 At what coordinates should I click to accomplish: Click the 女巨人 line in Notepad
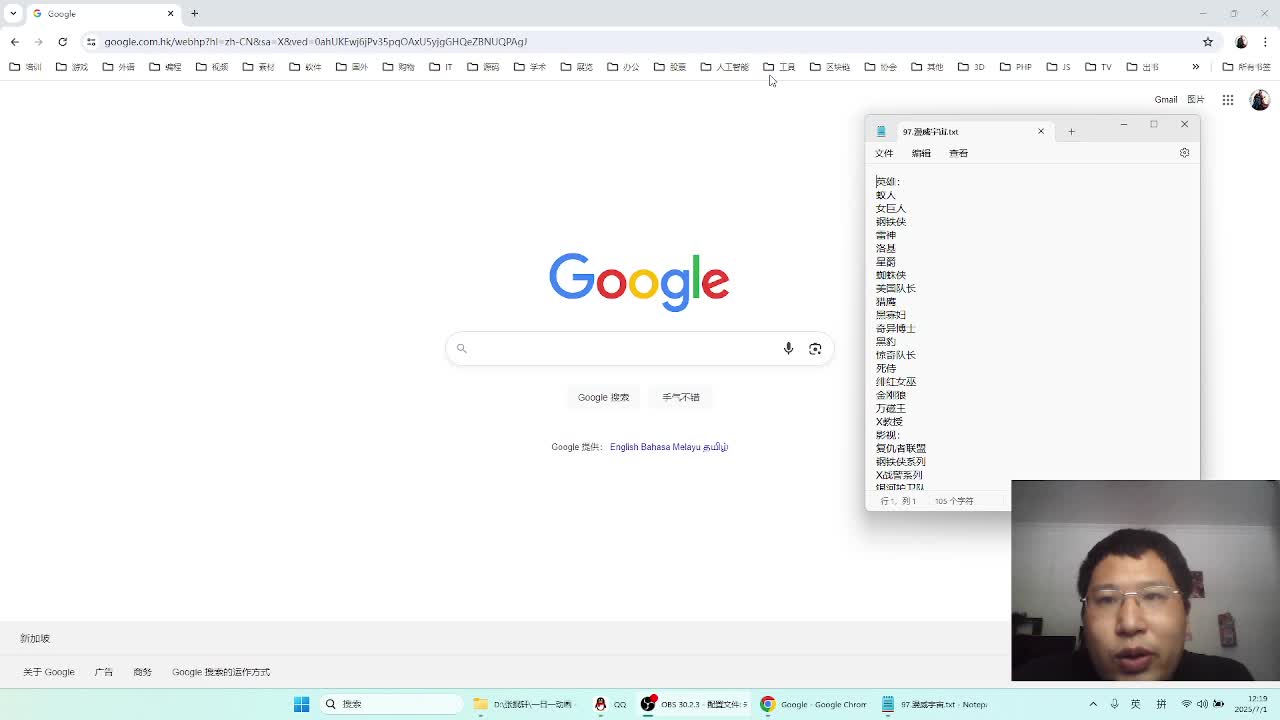tap(891, 208)
